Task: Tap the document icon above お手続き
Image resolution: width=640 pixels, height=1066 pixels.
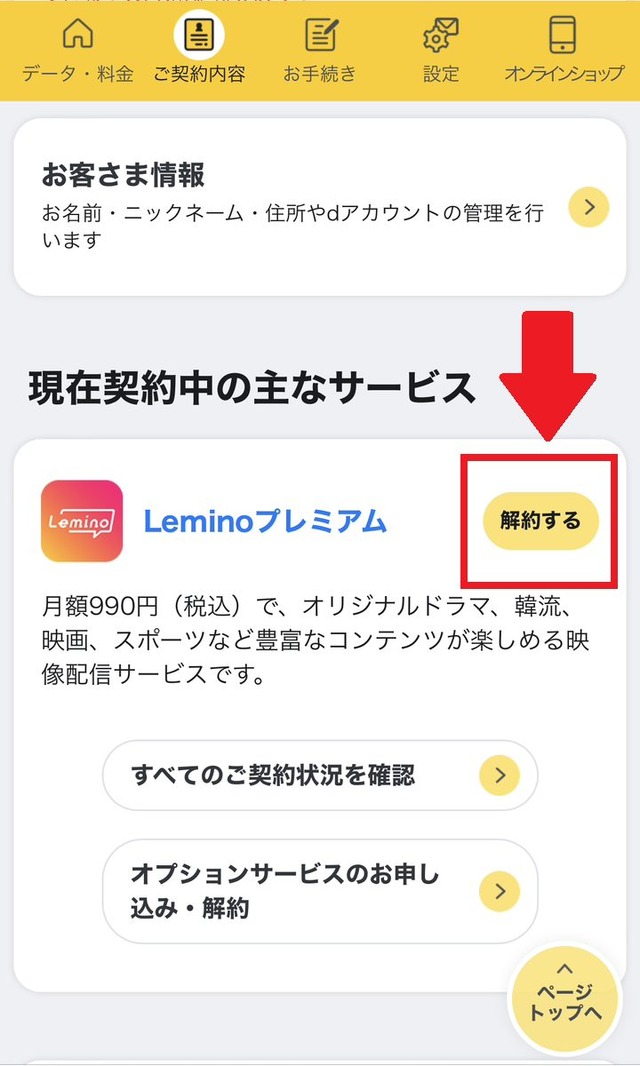Action: point(321,36)
